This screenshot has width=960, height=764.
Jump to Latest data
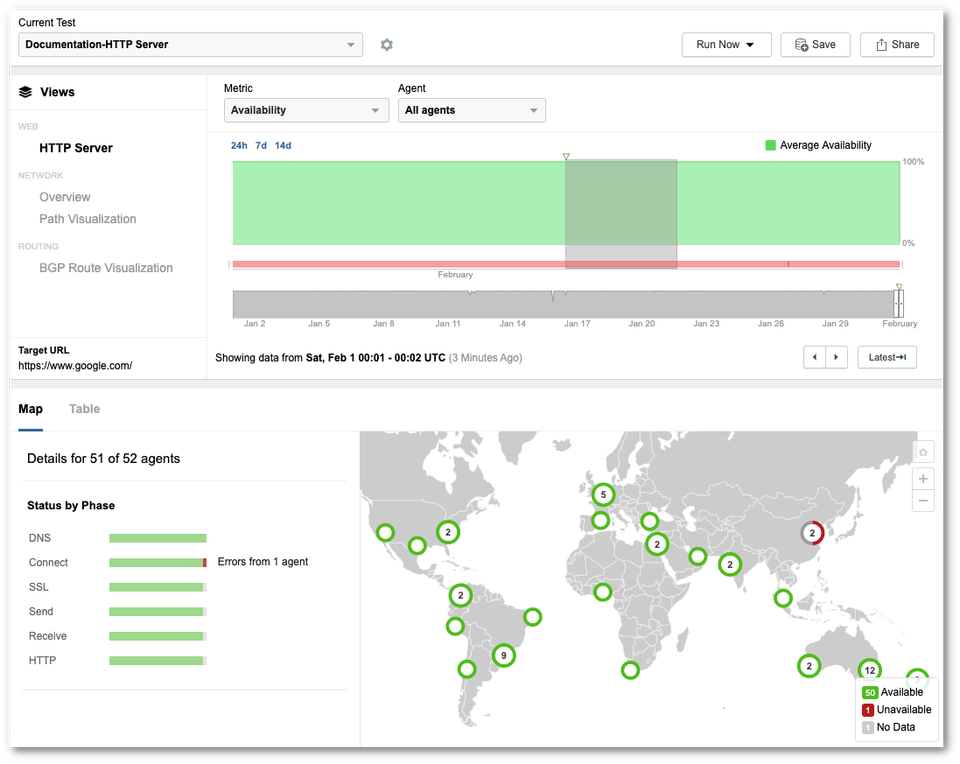[886, 357]
